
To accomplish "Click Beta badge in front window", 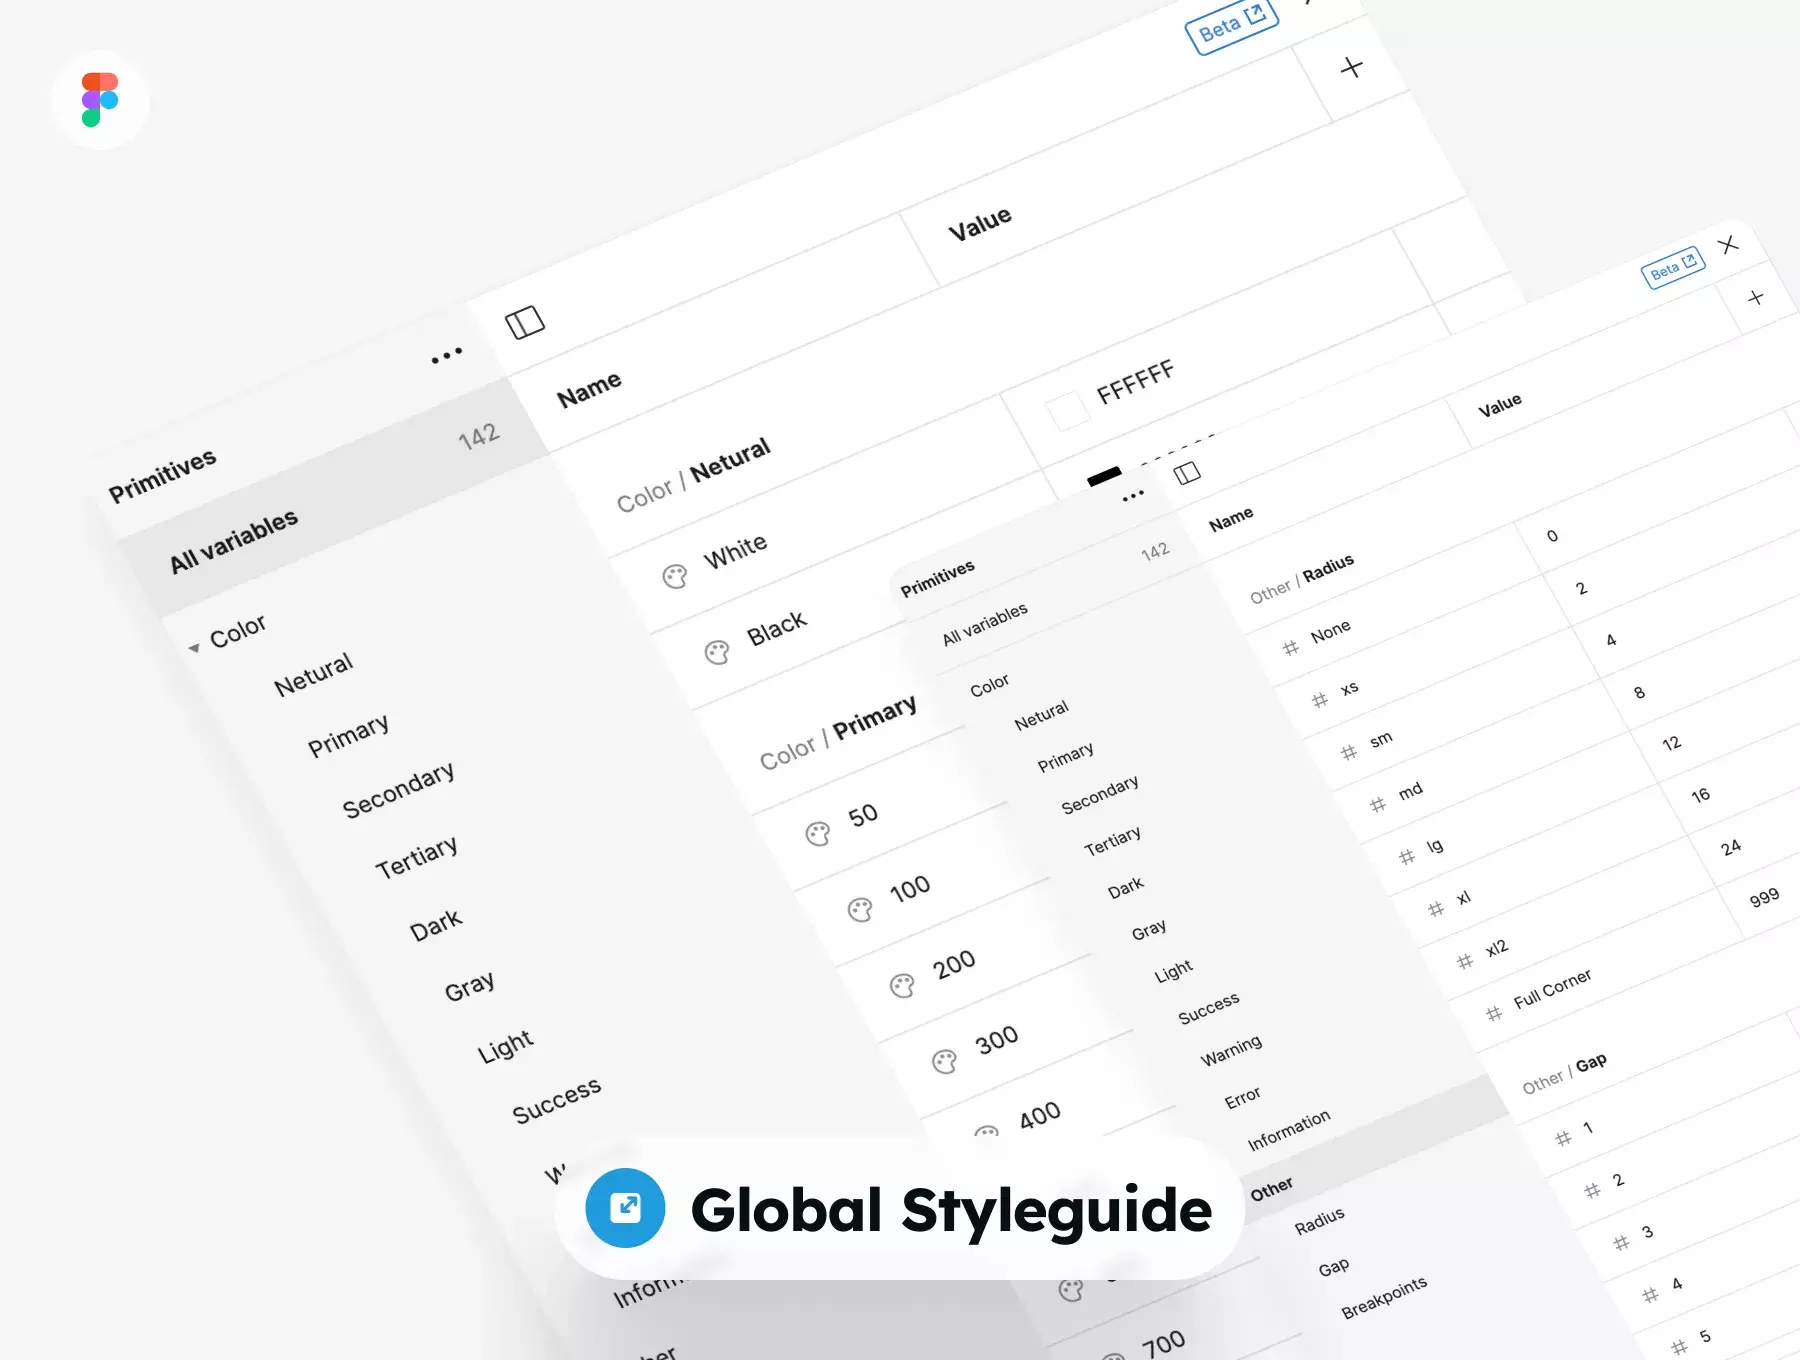I will click(1673, 267).
